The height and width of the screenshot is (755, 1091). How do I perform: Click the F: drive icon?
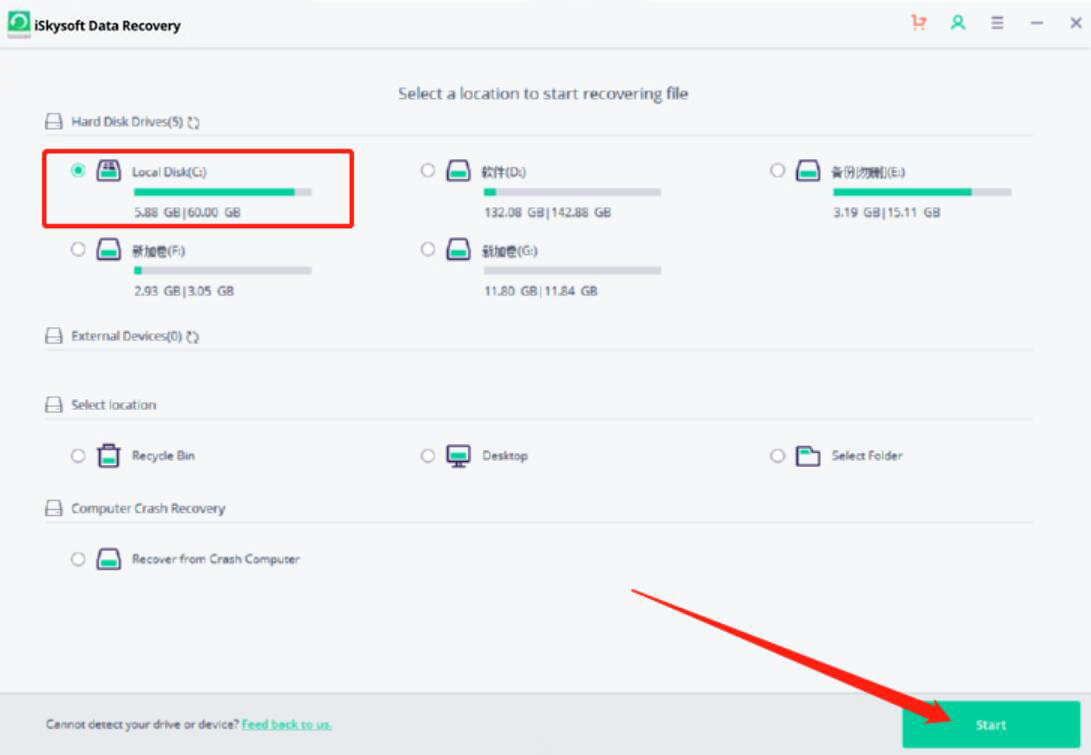coord(109,249)
